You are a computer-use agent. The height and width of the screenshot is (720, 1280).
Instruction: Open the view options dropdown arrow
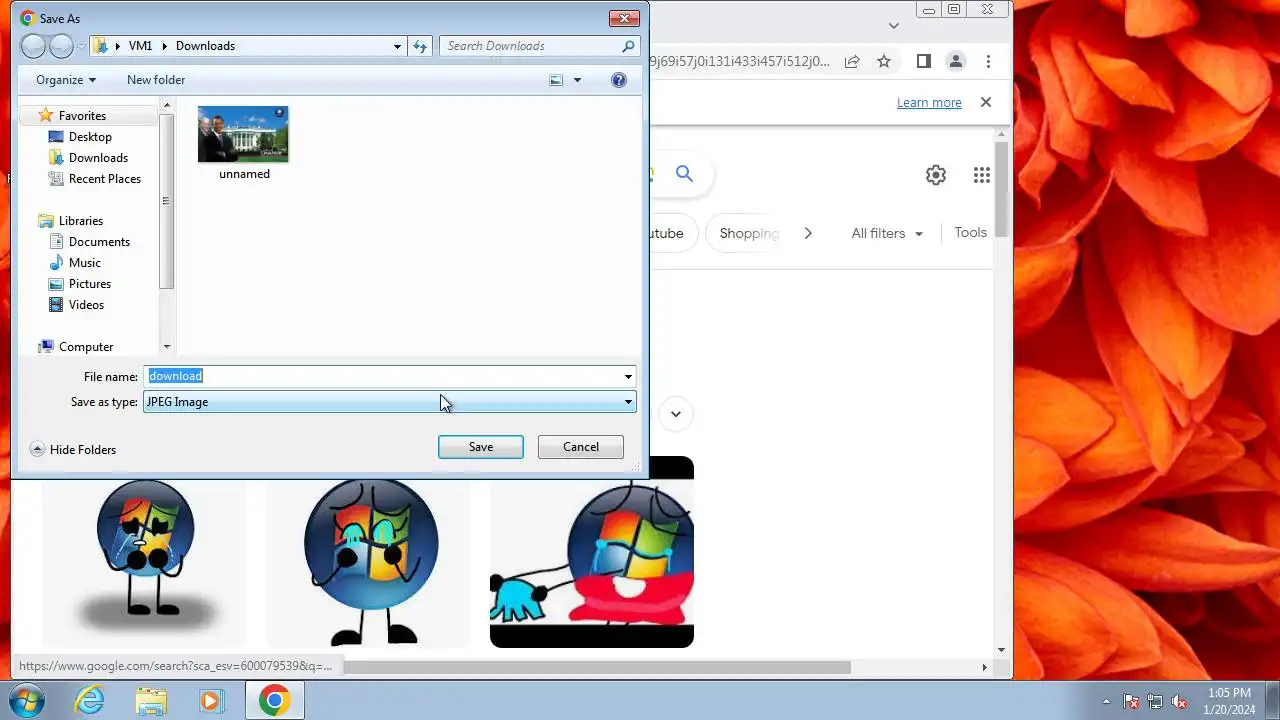pyautogui.click(x=577, y=80)
